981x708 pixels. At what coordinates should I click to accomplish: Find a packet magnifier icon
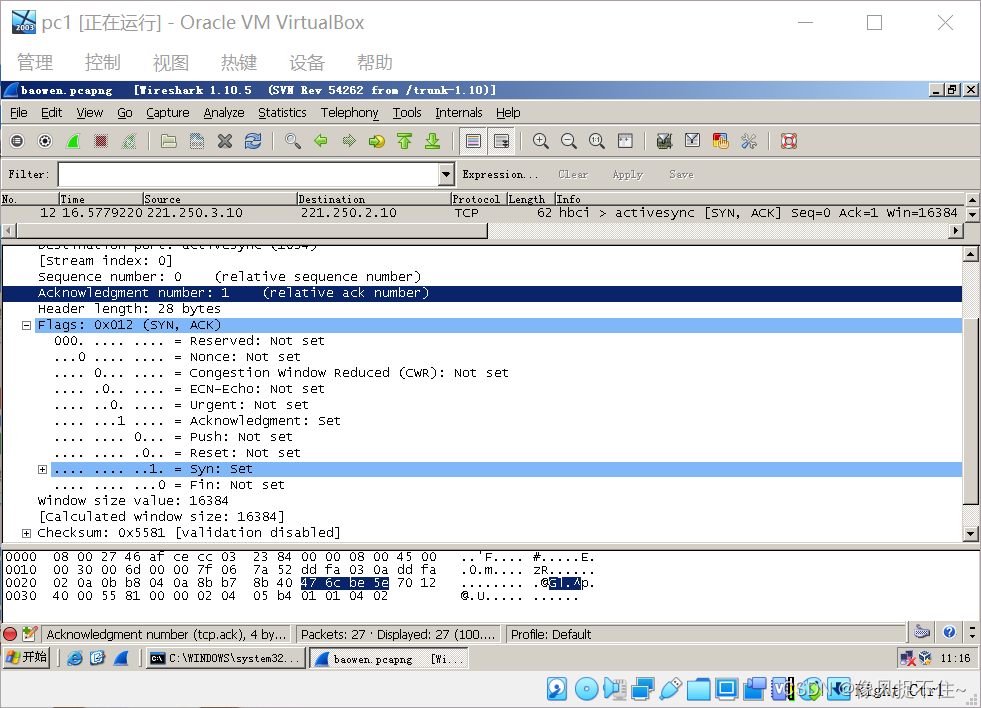coord(292,141)
